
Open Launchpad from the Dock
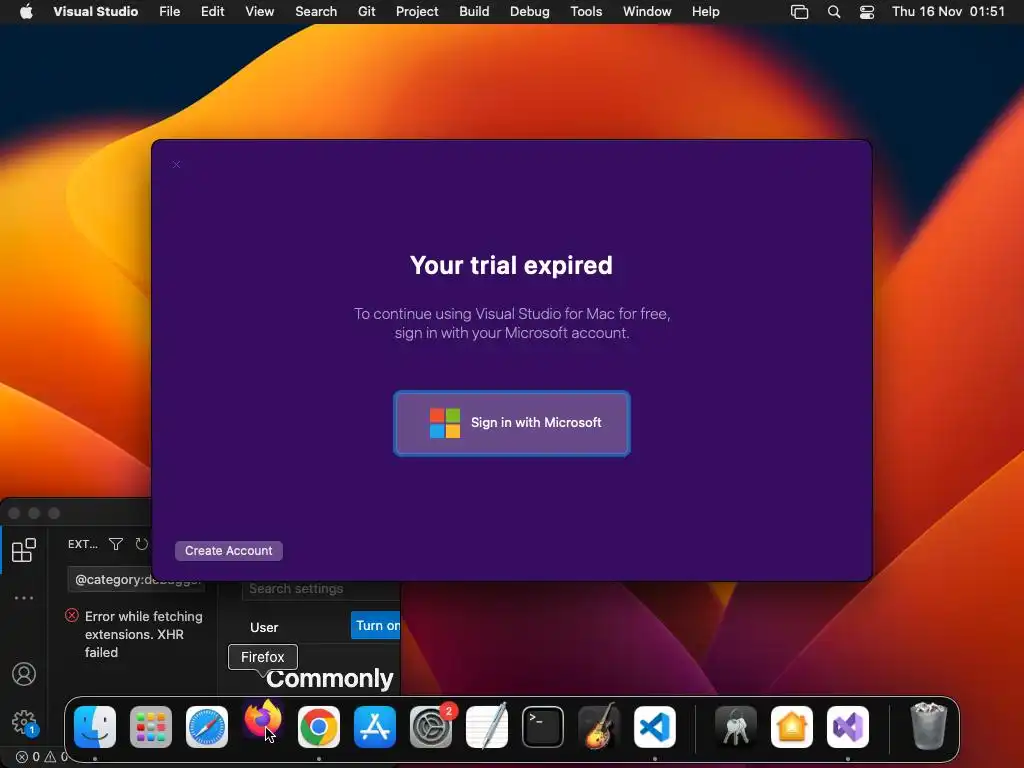tap(151, 727)
